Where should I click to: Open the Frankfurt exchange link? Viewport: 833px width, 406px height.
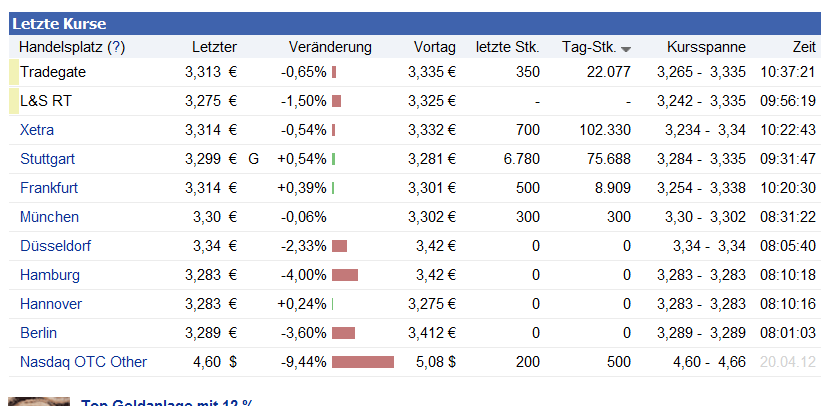tap(49, 188)
